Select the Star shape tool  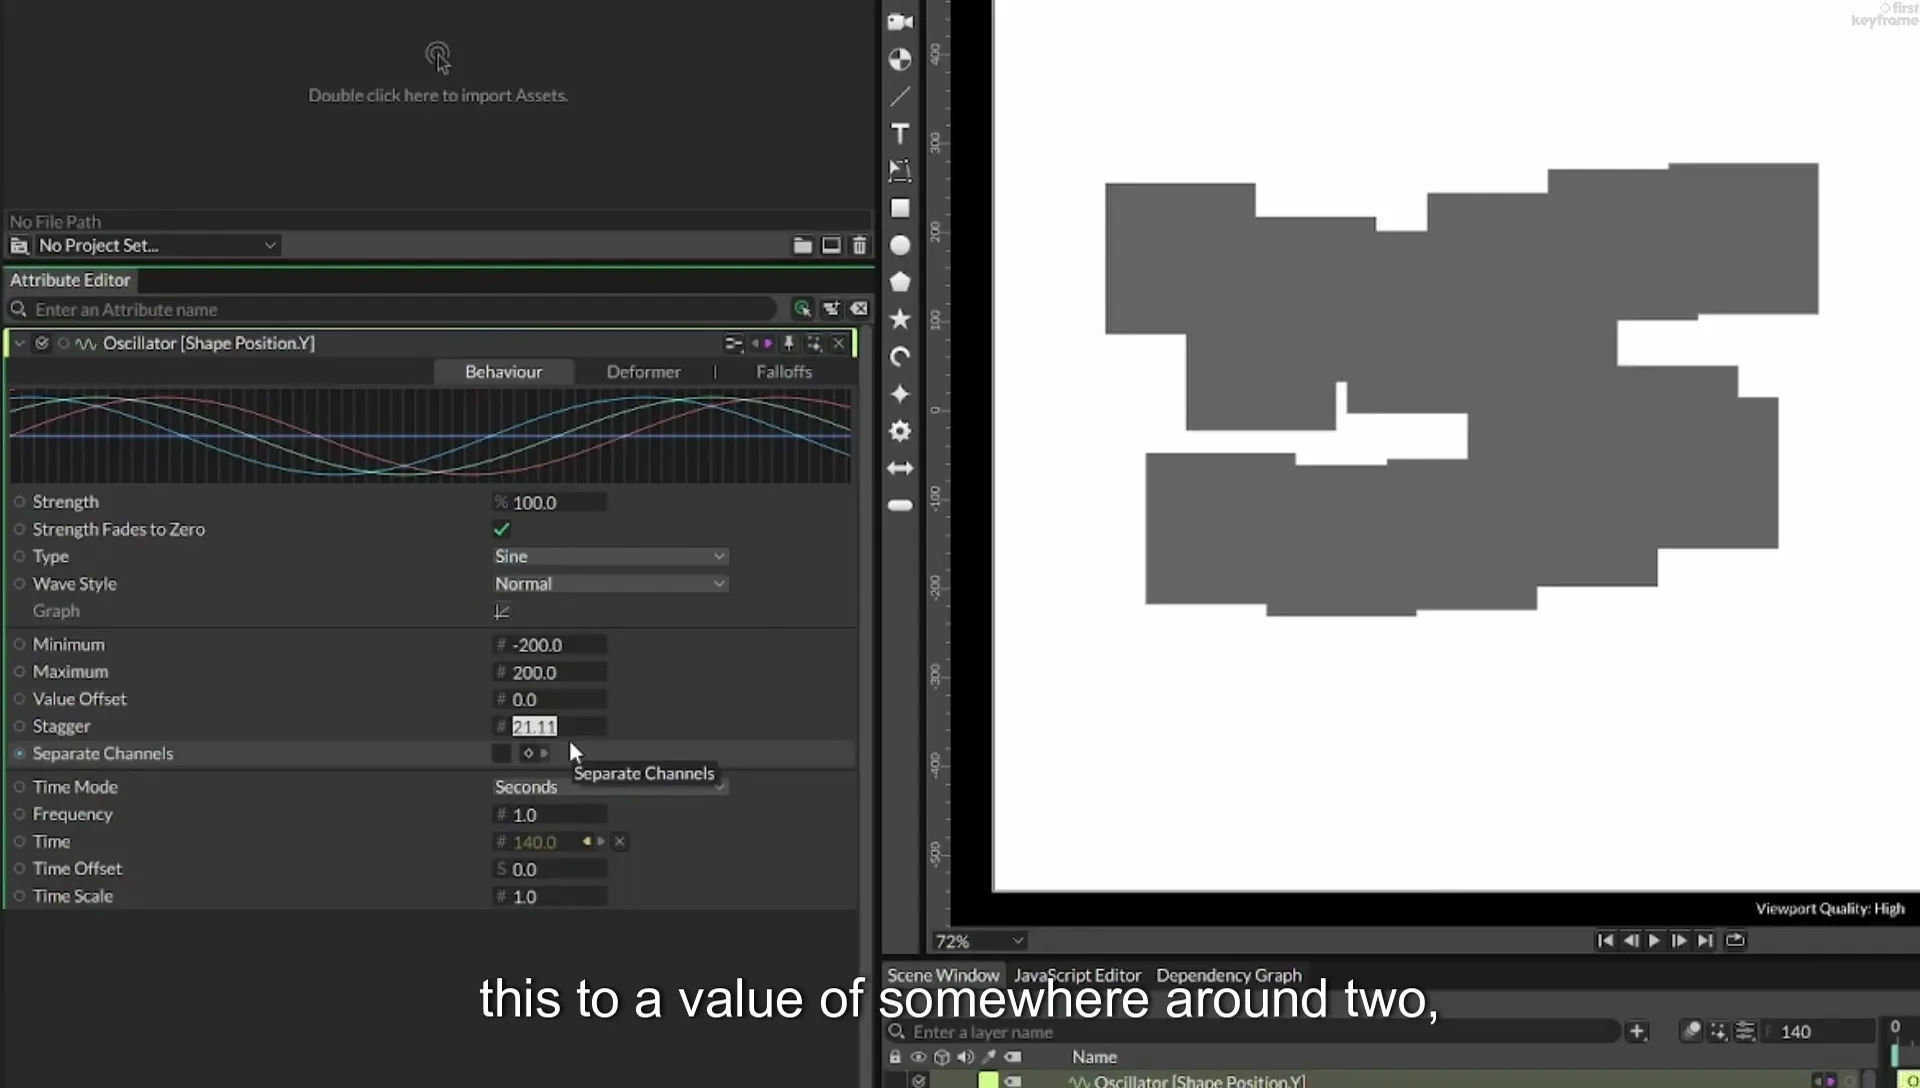pyautogui.click(x=900, y=319)
